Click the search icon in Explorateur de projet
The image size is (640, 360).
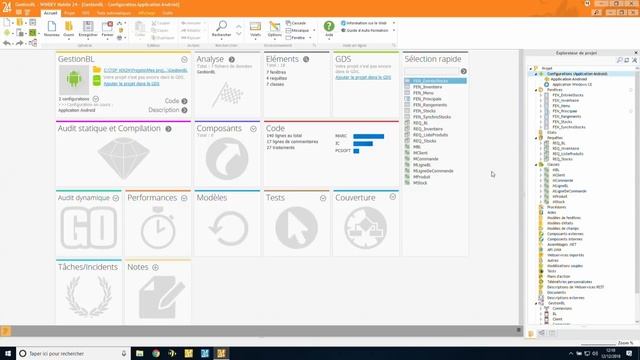[x=620, y=60]
